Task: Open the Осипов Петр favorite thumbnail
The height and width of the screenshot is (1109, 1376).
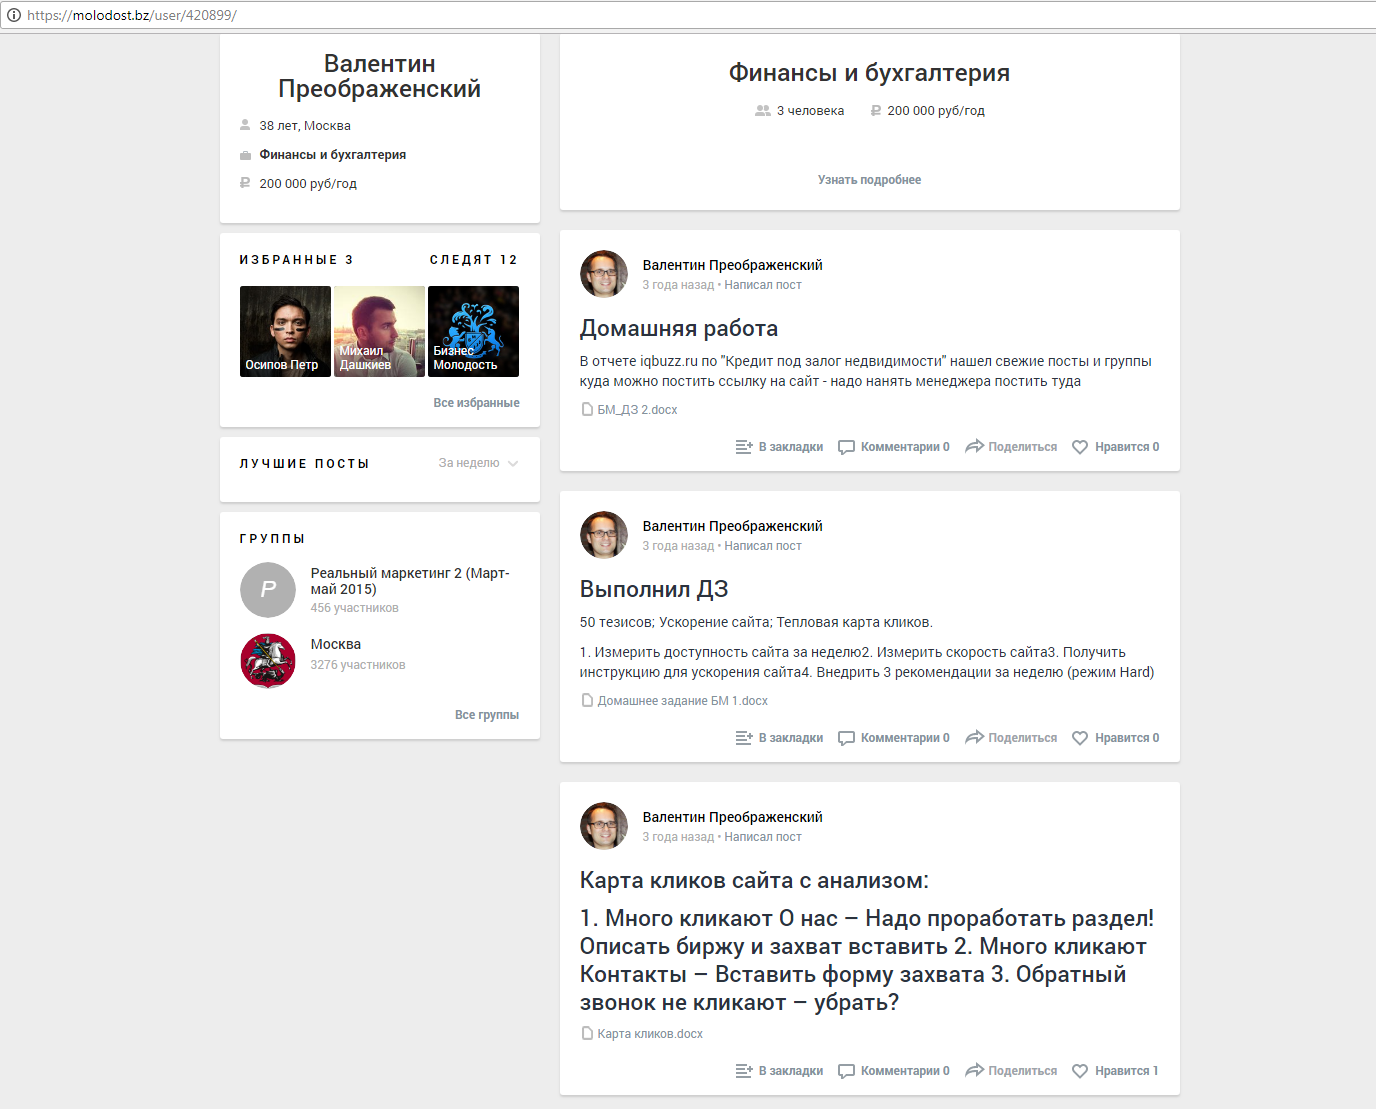Action: (285, 331)
